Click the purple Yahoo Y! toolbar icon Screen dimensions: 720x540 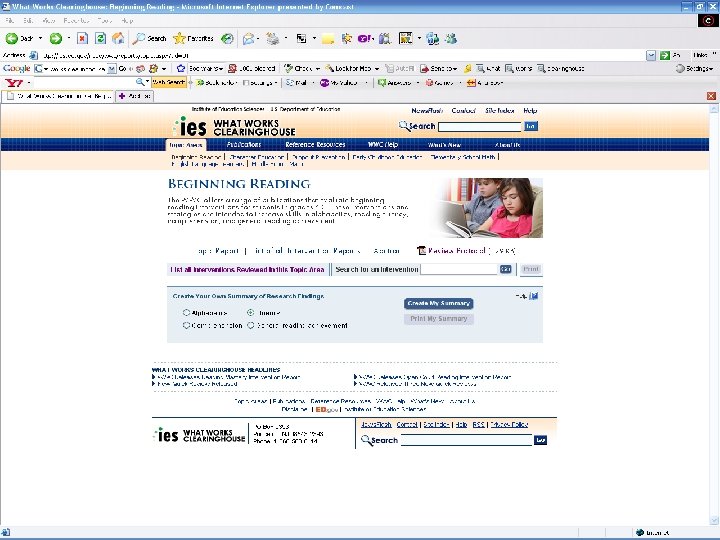tap(365, 39)
